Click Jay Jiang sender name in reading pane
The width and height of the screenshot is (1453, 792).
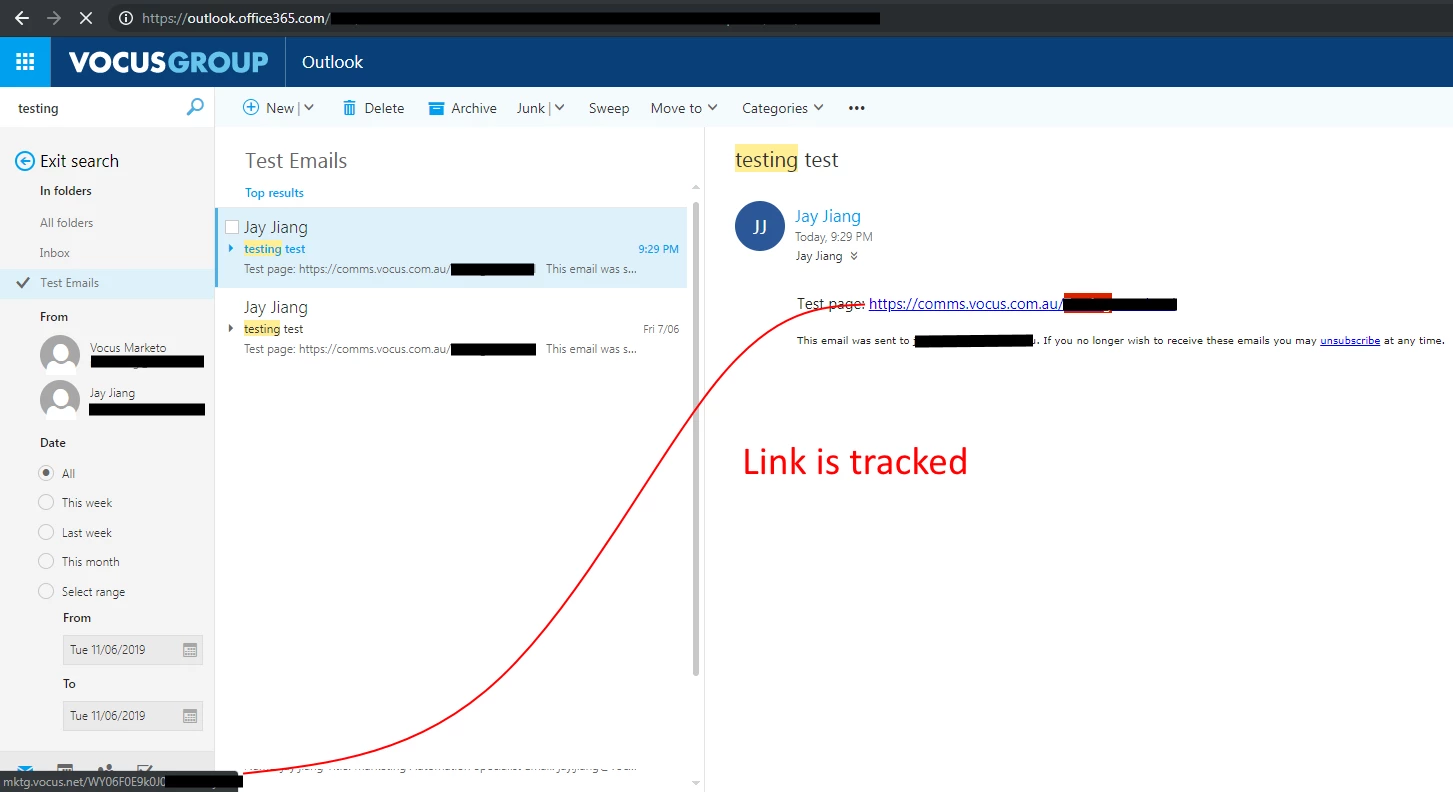click(x=827, y=216)
